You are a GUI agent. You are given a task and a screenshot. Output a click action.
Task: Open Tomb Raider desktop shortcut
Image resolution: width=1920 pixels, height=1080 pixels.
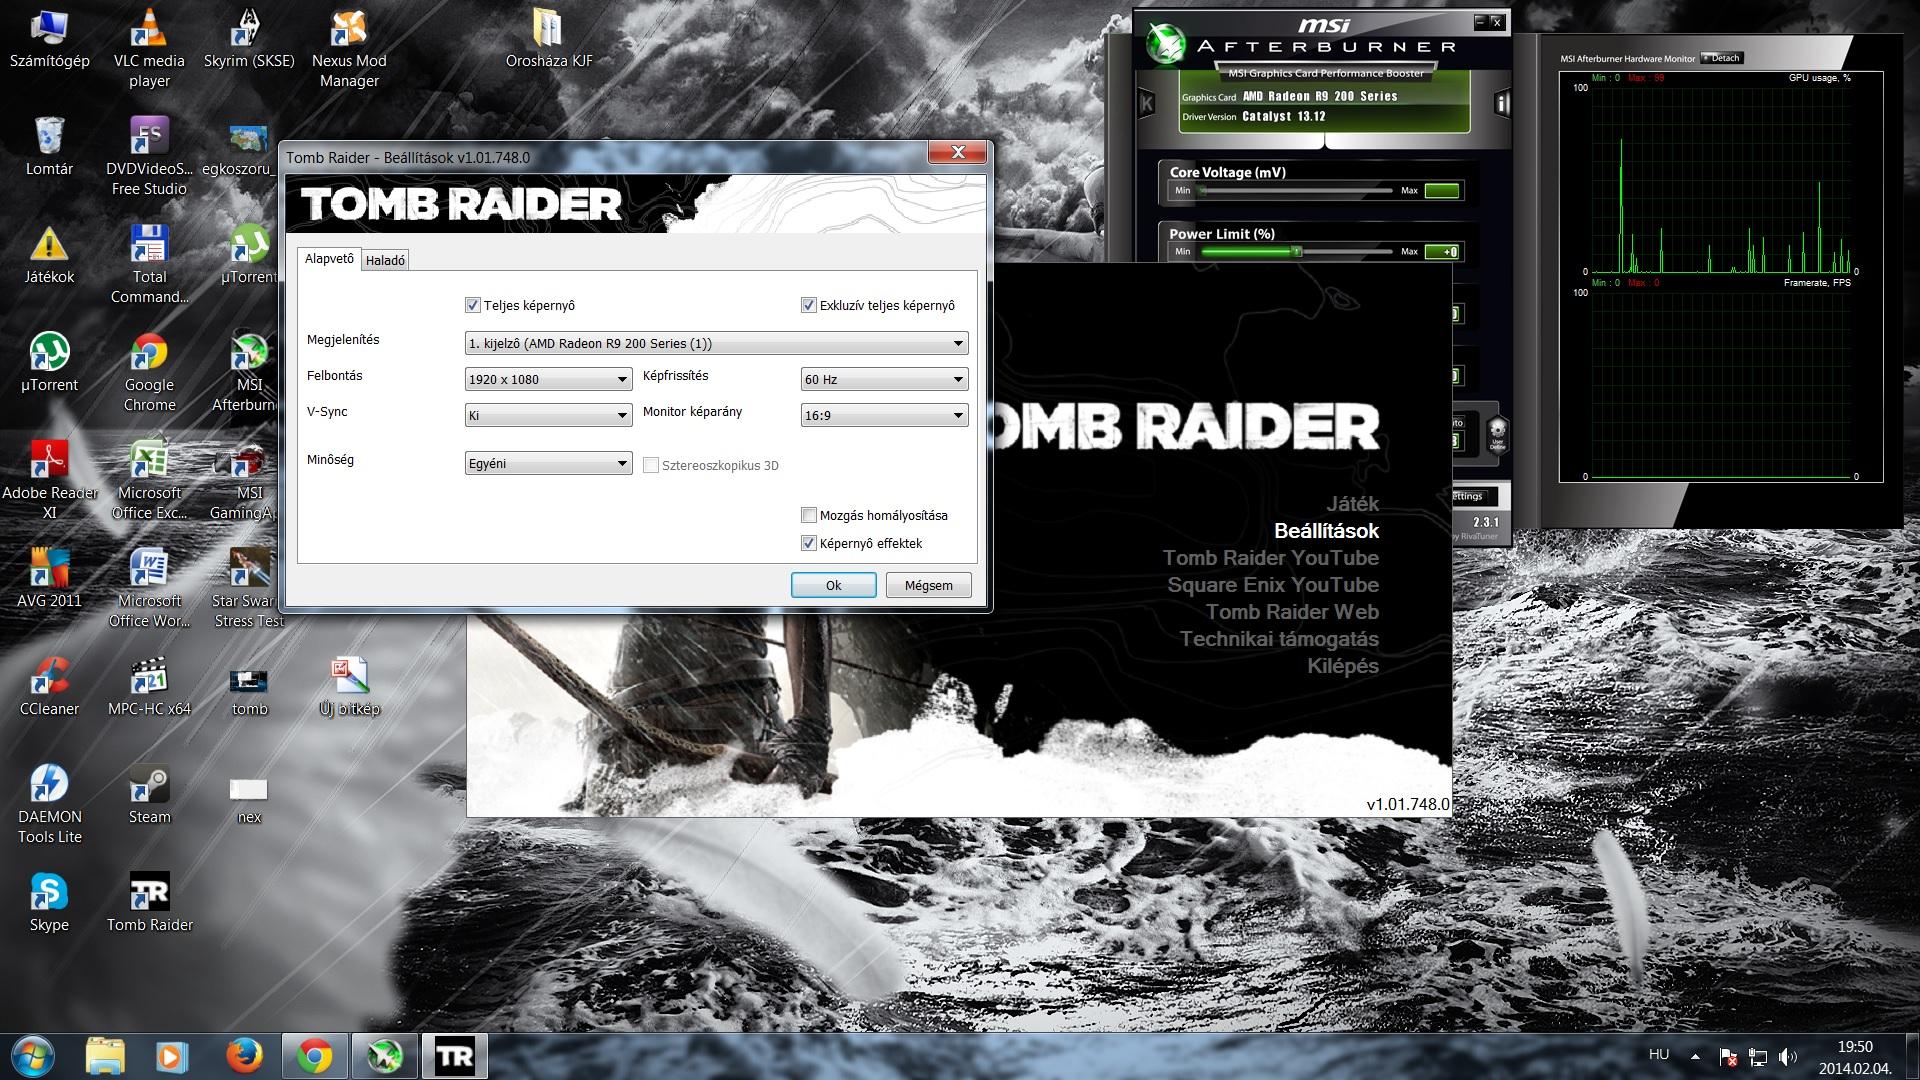(149, 903)
